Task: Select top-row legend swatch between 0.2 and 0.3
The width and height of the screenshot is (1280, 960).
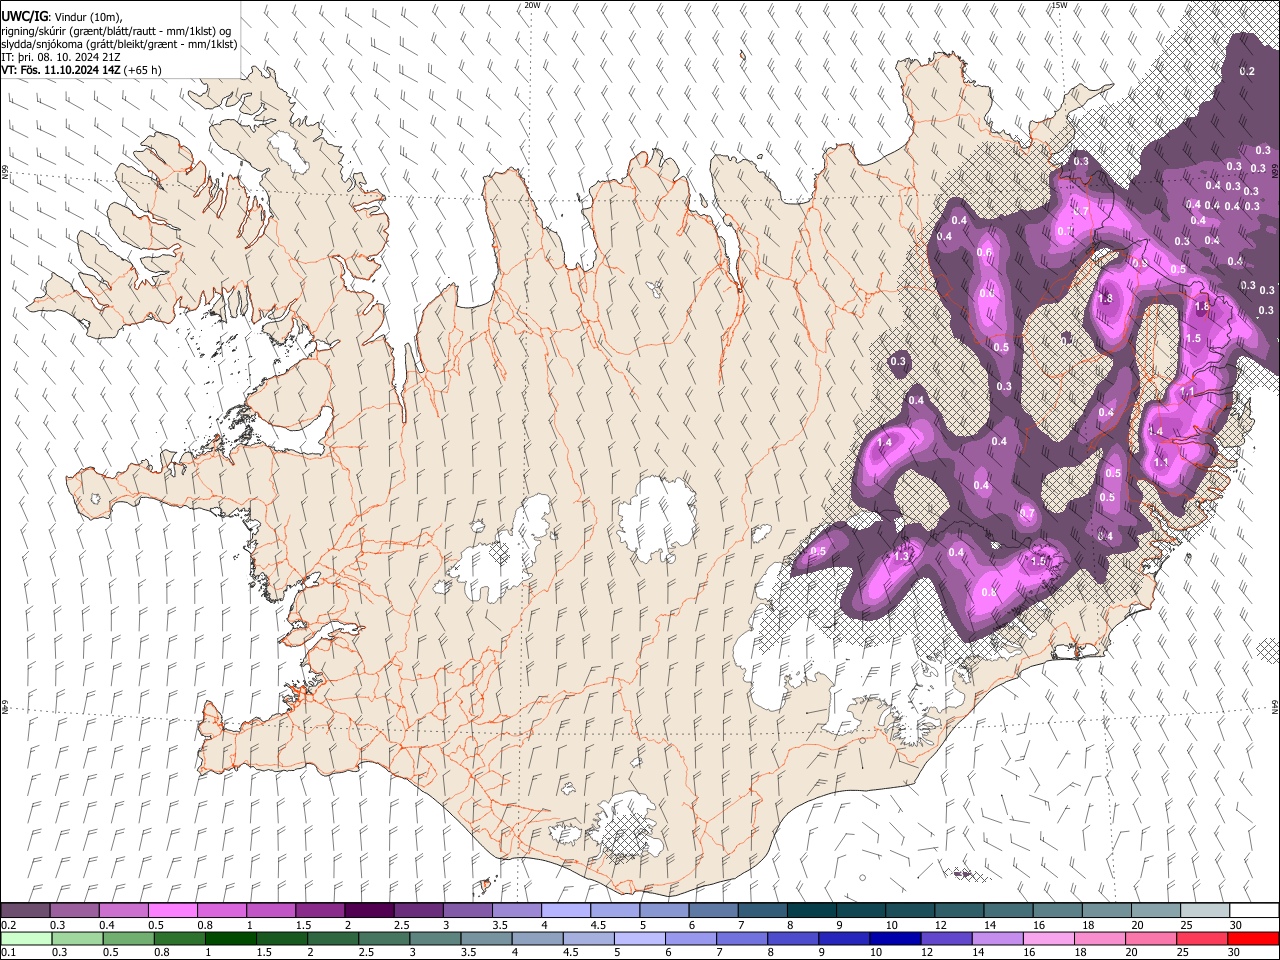Action: click(x=25, y=910)
